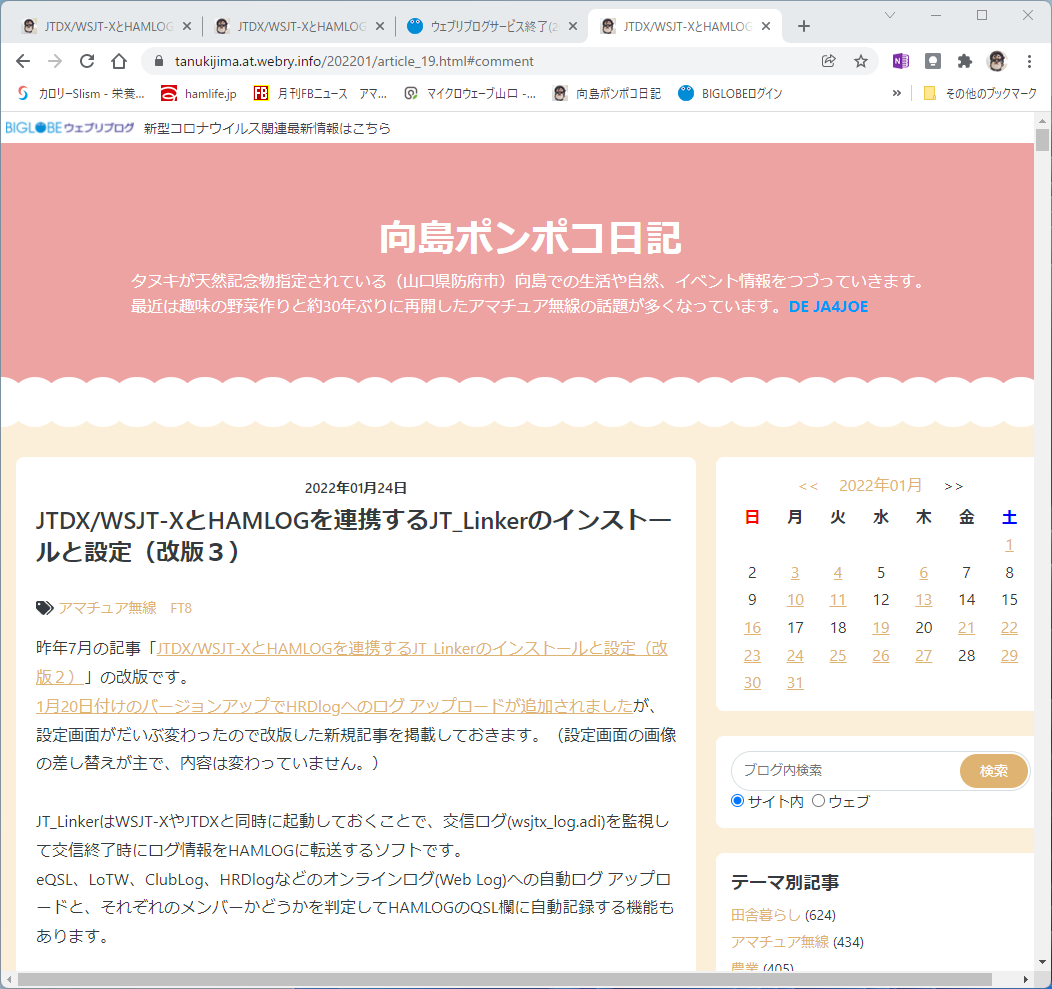Image resolution: width=1052 pixels, height=989 pixels.
Task: Open the side panel extension icon
Action: (933, 61)
